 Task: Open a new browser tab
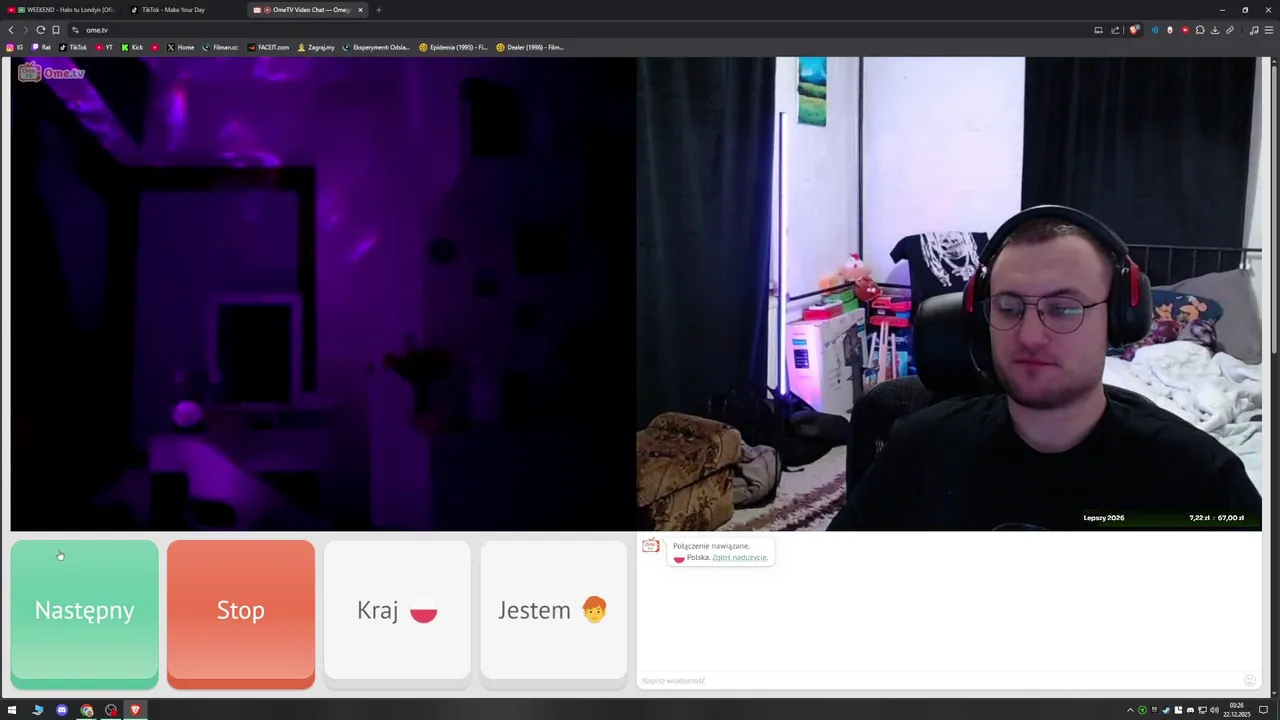378,10
